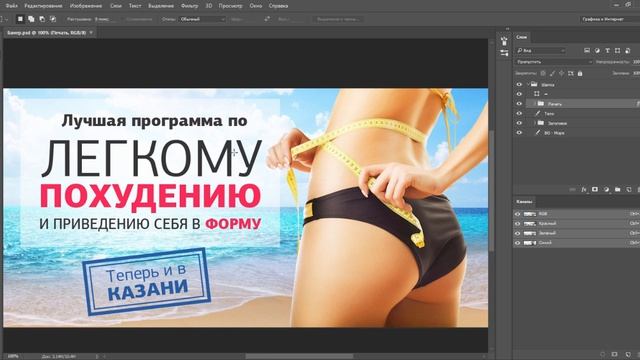Lock layer position with move icon
Image resolution: width=640 pixels, height=360 pixels.
561,73
